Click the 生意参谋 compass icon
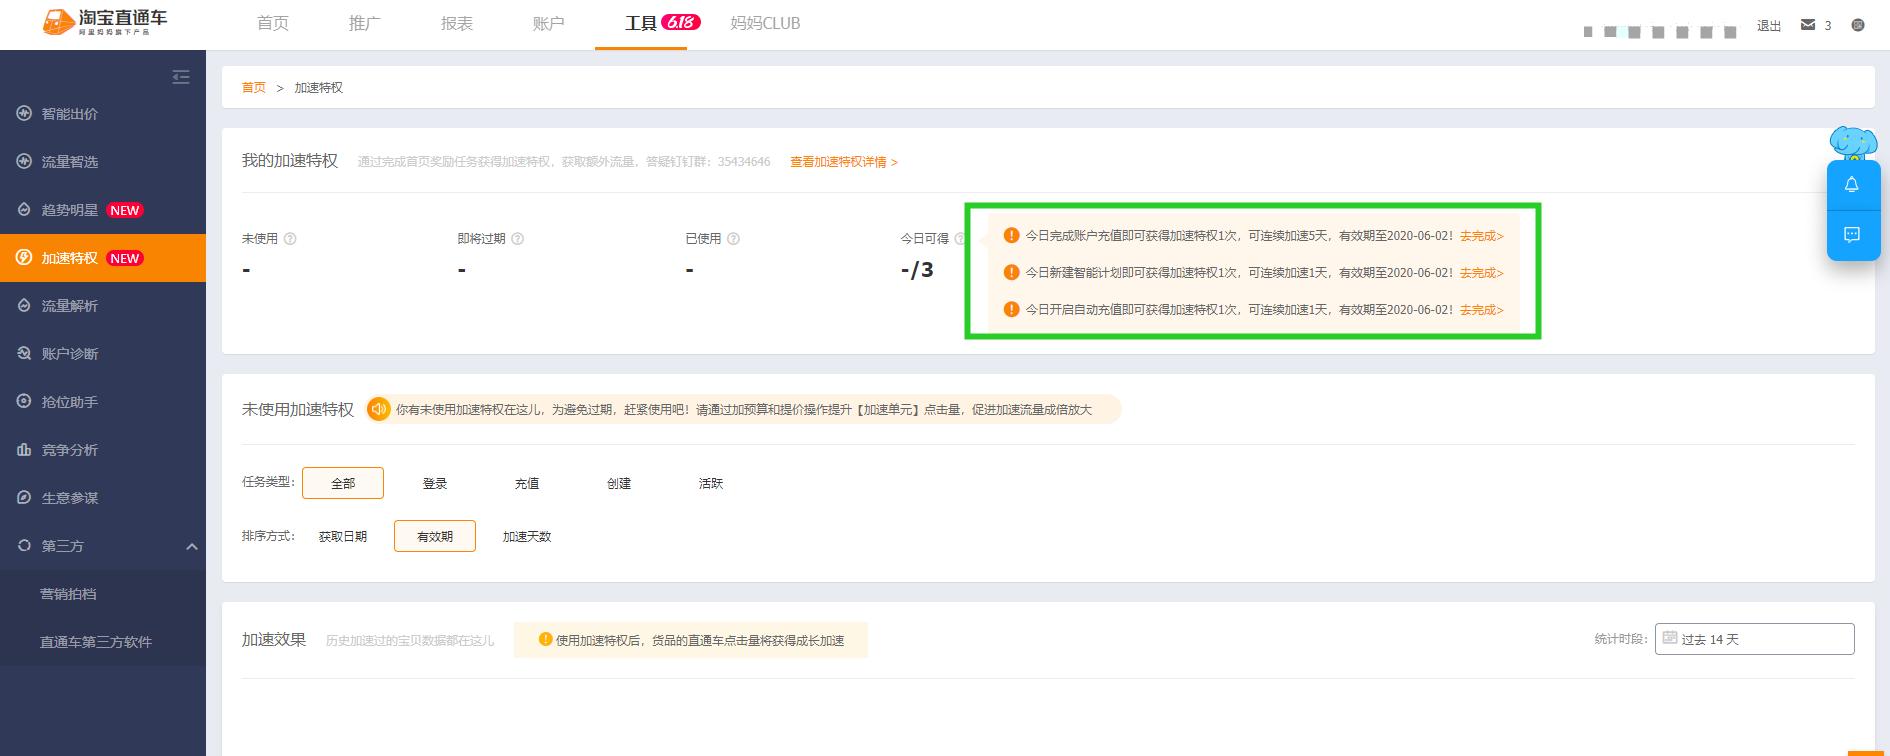1890x756 pixels. [x=24, y=498]
